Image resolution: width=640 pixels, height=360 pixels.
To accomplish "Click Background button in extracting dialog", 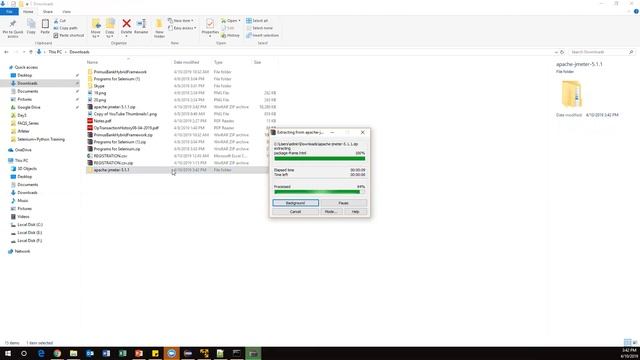I will (x=296, y=203).
